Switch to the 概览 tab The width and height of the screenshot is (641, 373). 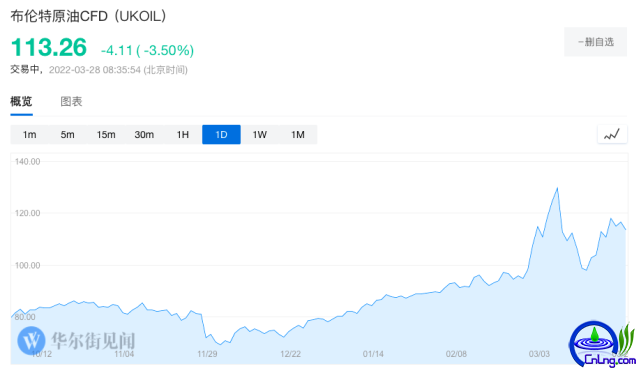click(x=21, y=101)
